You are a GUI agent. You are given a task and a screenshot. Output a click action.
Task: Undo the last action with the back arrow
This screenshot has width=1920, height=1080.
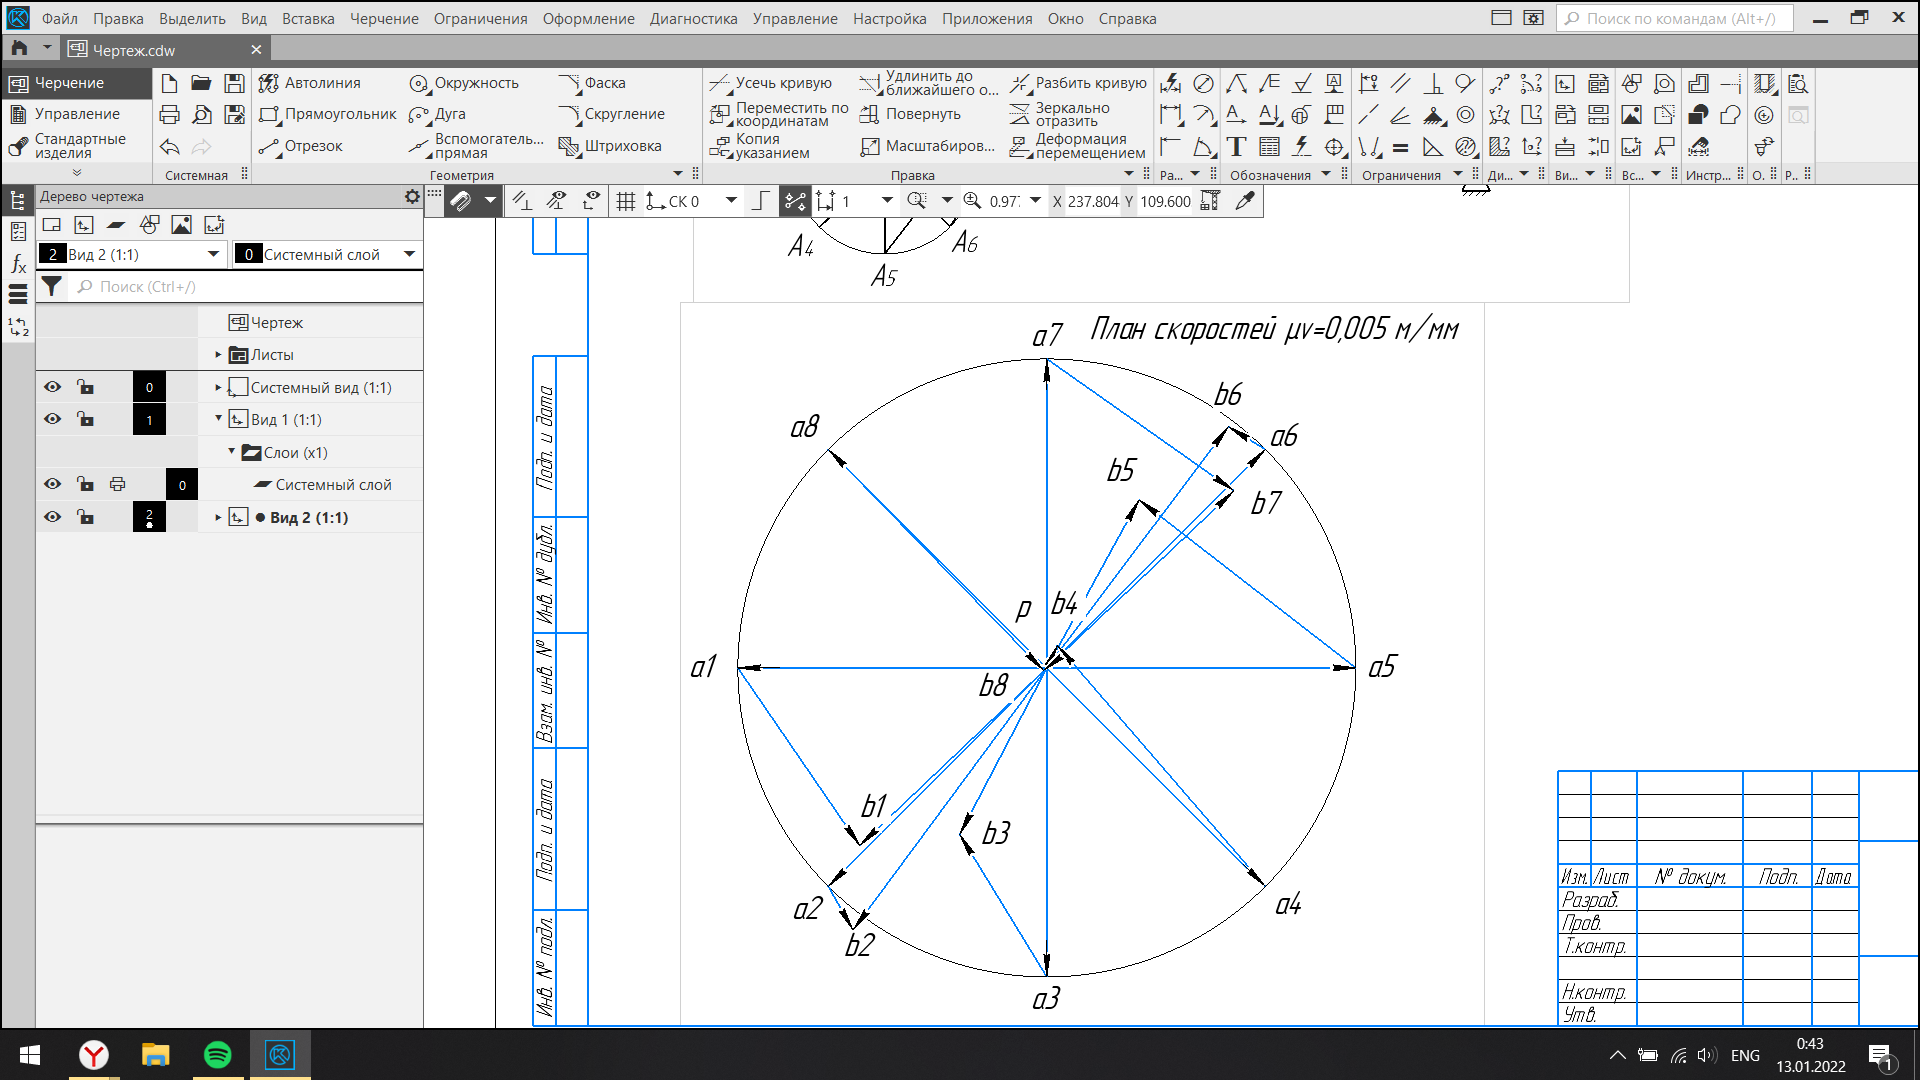click(x=169, y=147)
